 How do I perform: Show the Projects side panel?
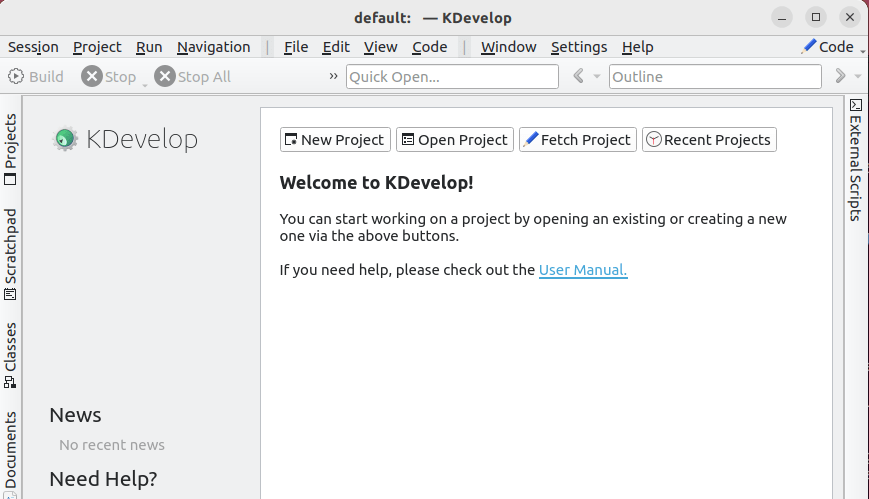coord(11,149)
